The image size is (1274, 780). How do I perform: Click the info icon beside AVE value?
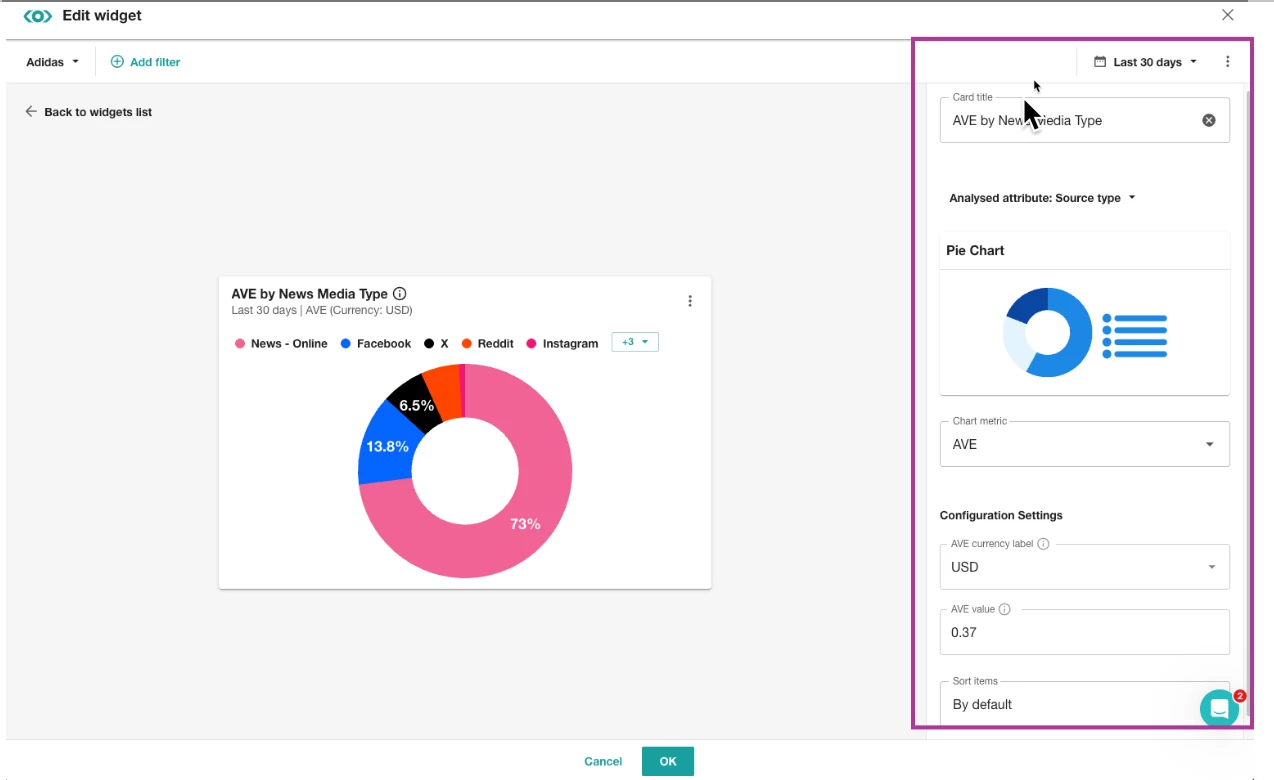[1005, 609]
